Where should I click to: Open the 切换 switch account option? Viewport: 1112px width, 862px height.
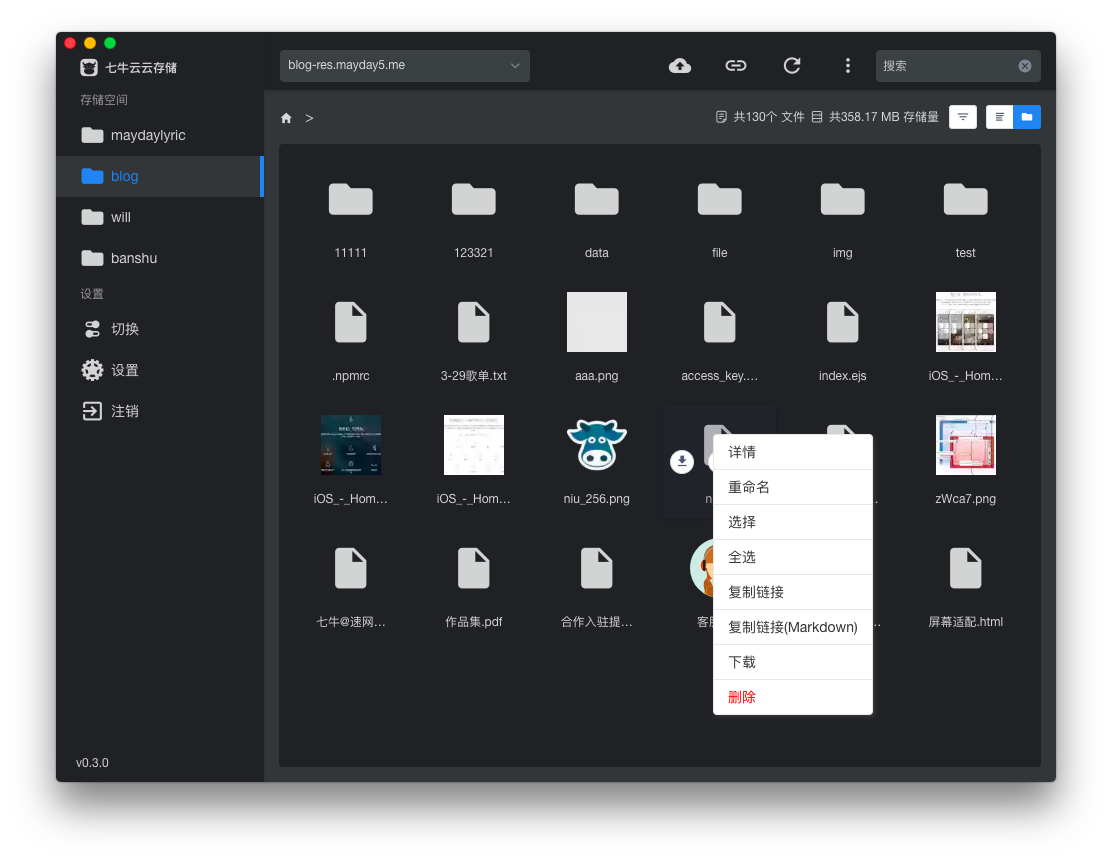click(x=124, y=329)
